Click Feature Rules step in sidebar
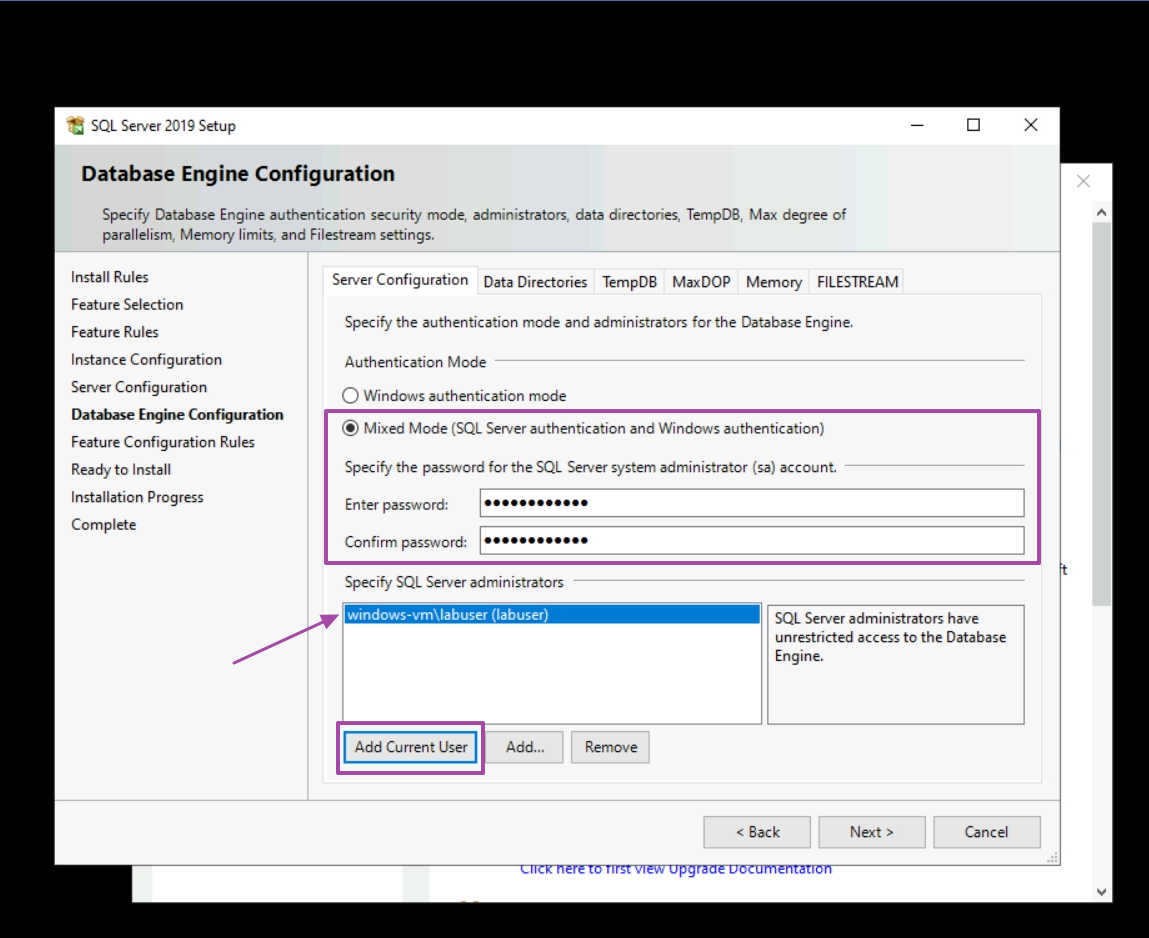This screenshot has width=1149, height=938. pyautogui.click(x=115, y=332)
